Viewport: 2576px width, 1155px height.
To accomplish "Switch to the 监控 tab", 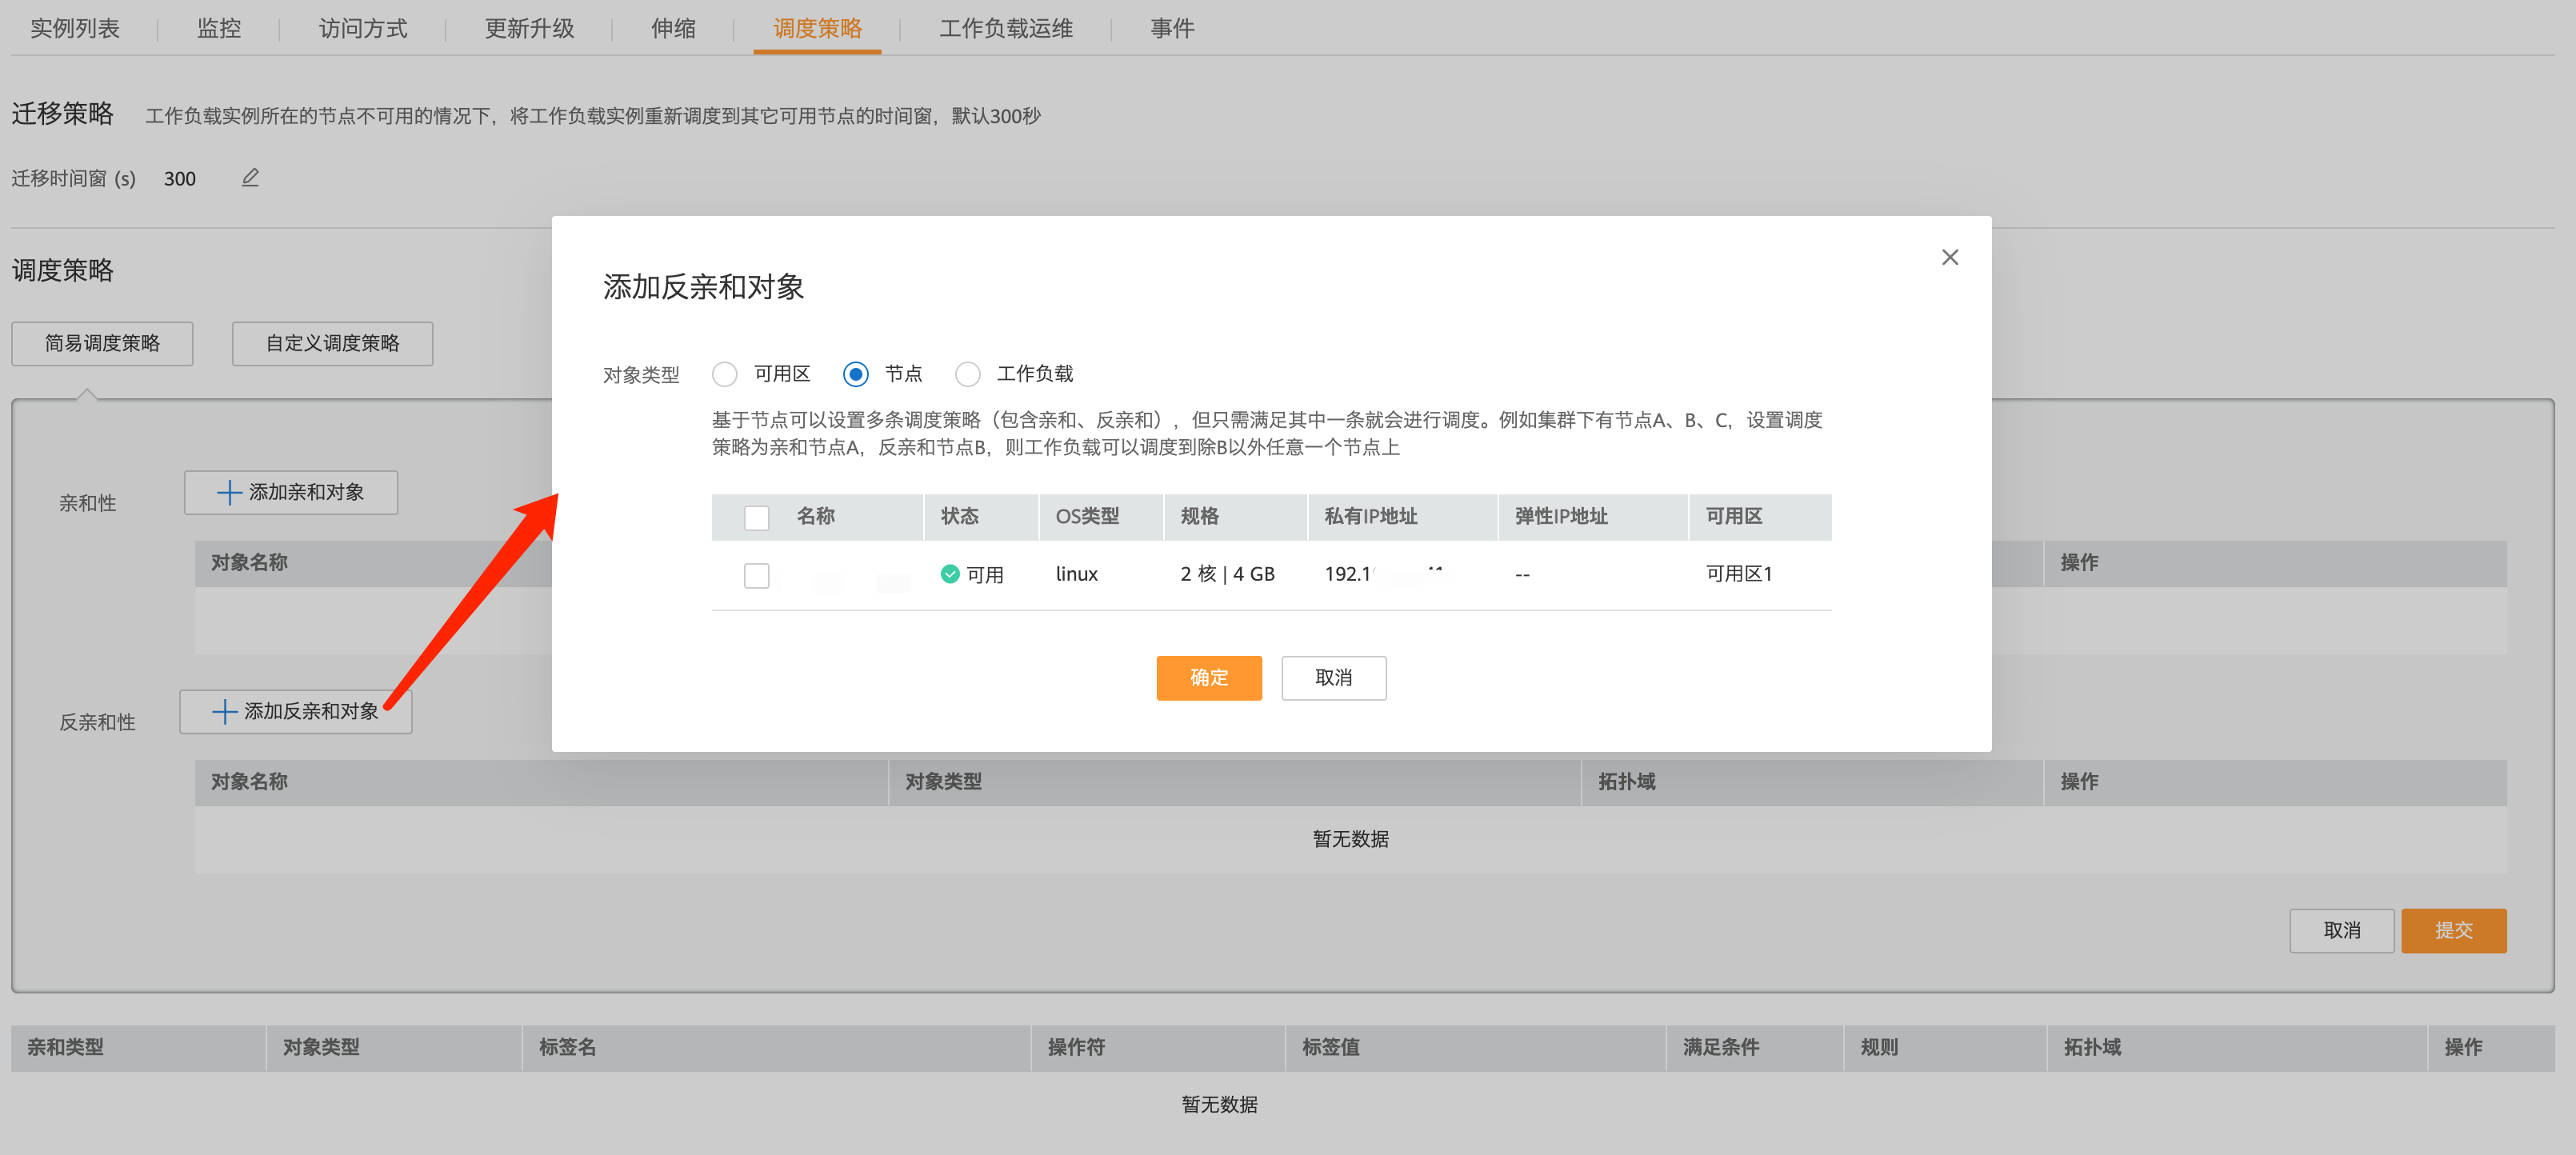I will (219, 28).
